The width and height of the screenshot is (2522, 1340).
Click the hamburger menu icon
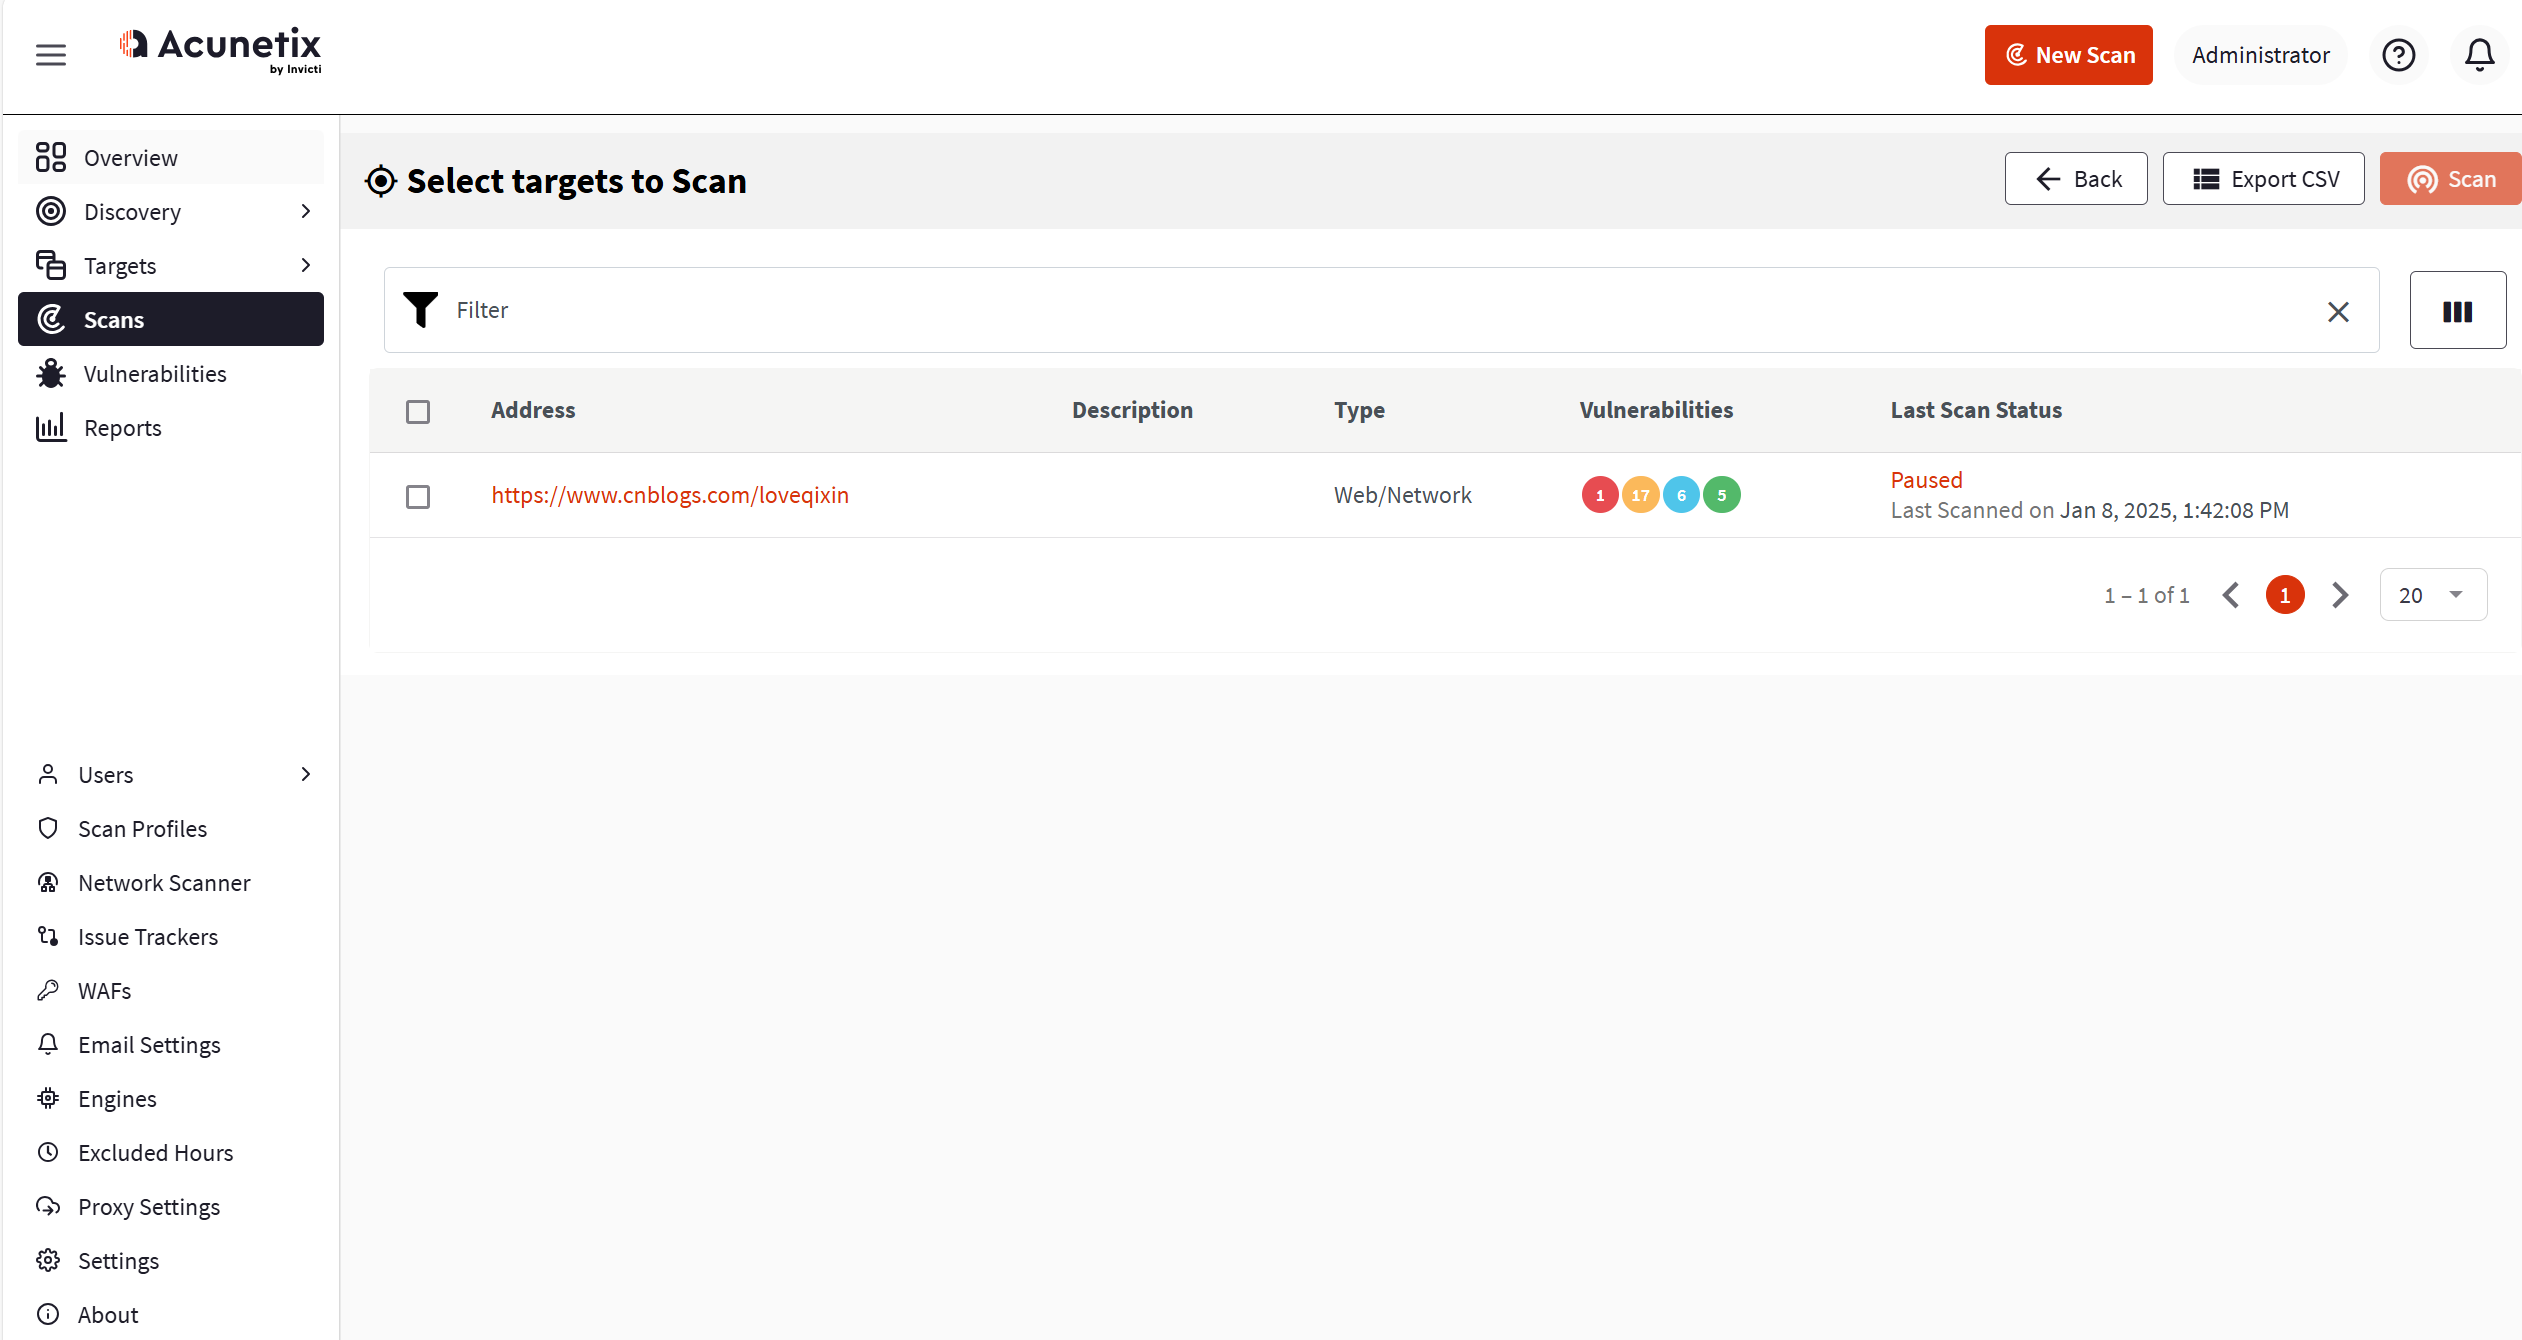51,55
